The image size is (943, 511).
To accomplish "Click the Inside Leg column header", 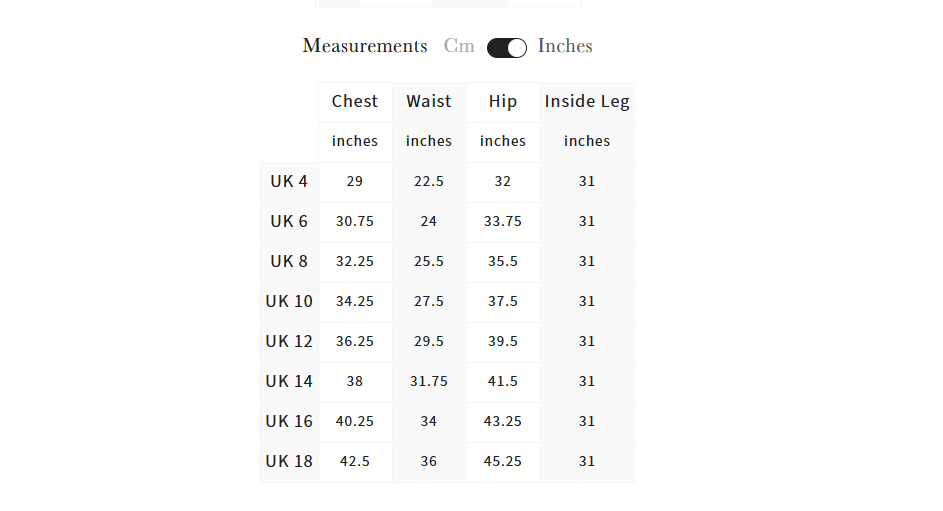I will (x=587, y=101).
